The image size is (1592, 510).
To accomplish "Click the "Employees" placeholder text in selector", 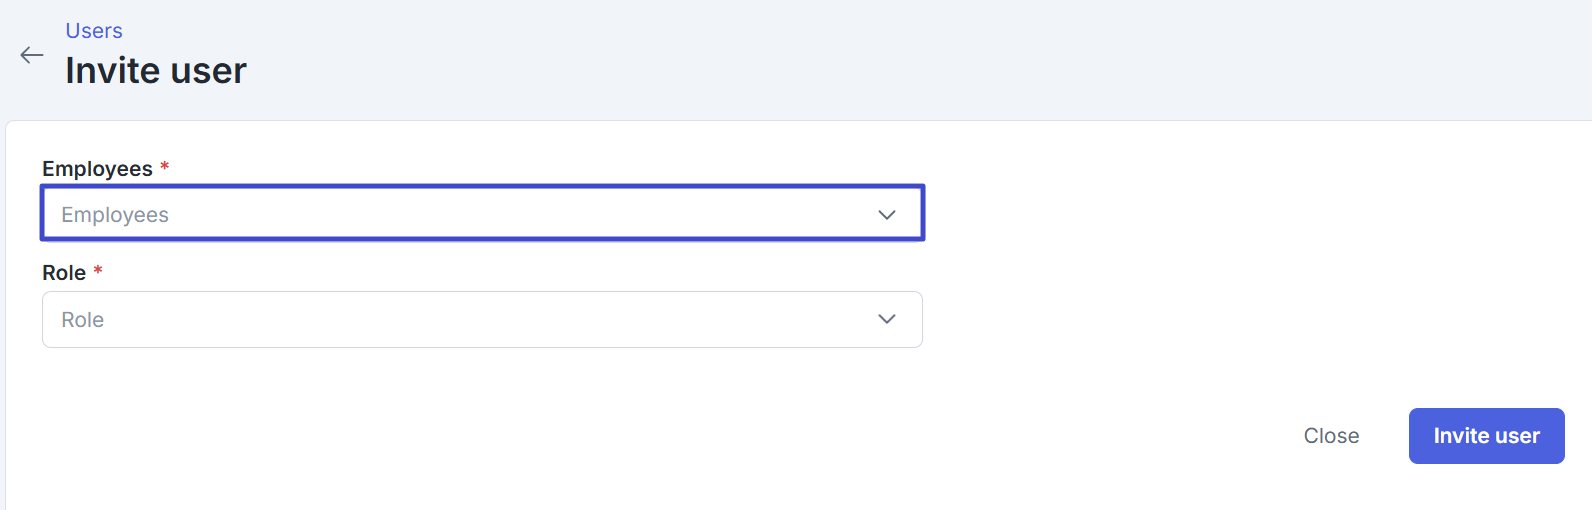I will pyautogui.click(x=115, y=215).
